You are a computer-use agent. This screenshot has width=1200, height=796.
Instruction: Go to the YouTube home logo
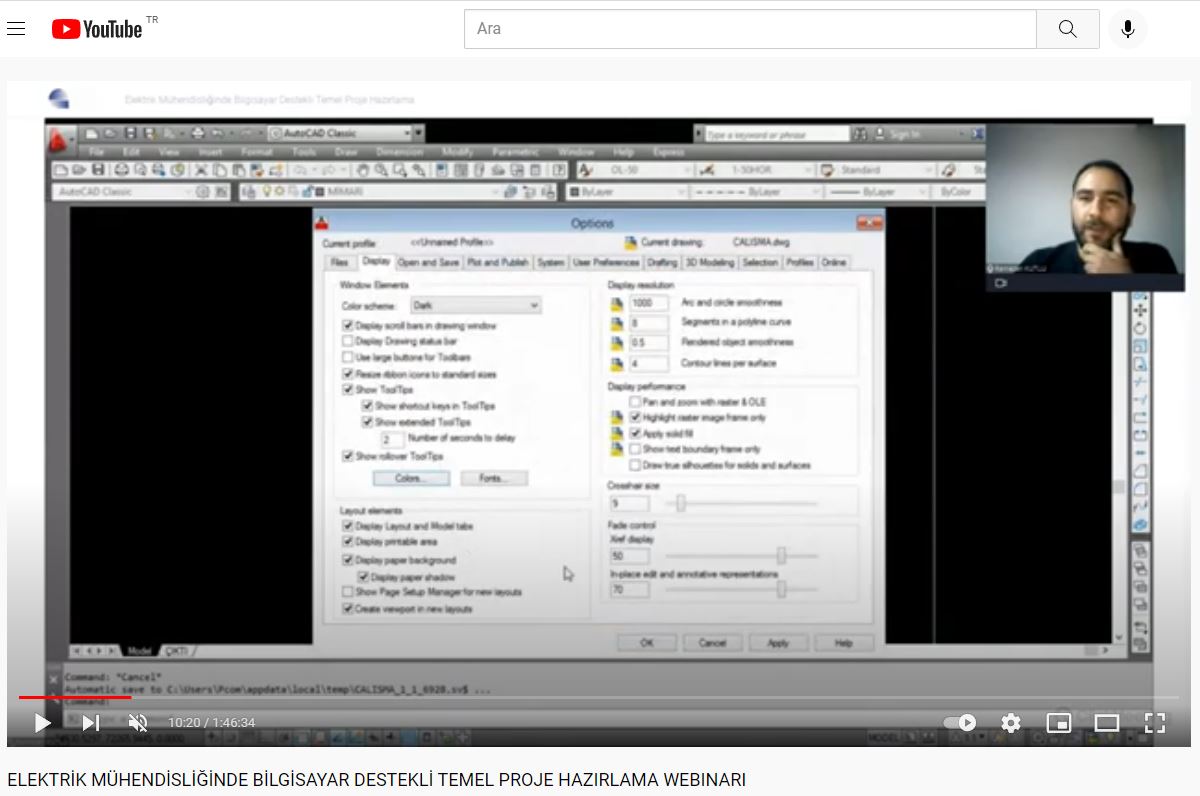click(x=97, y=29)
